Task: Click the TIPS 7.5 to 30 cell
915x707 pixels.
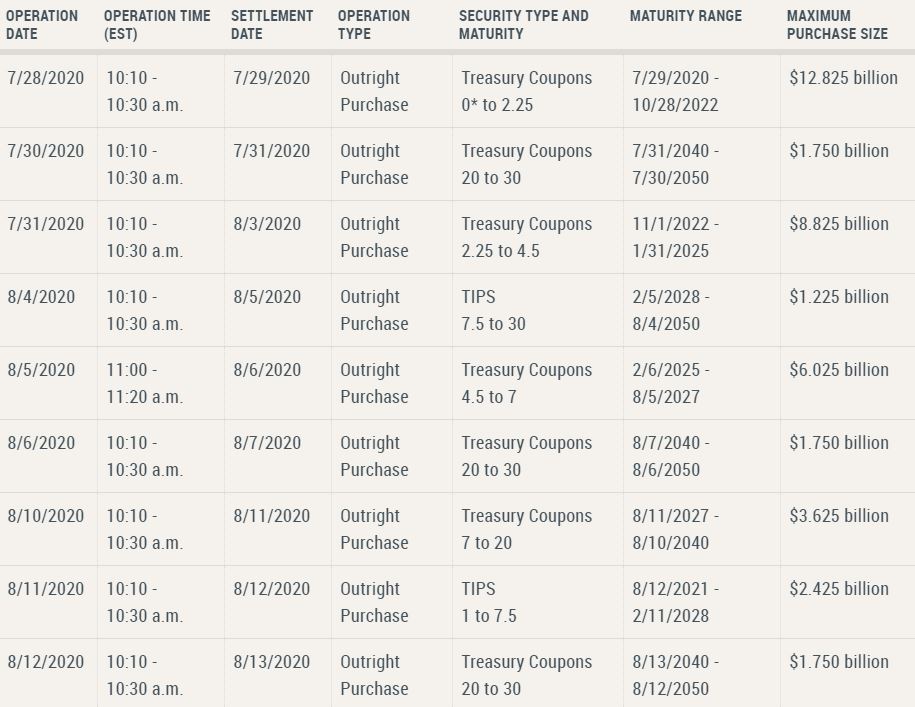Action: click(x=494, y=310)
